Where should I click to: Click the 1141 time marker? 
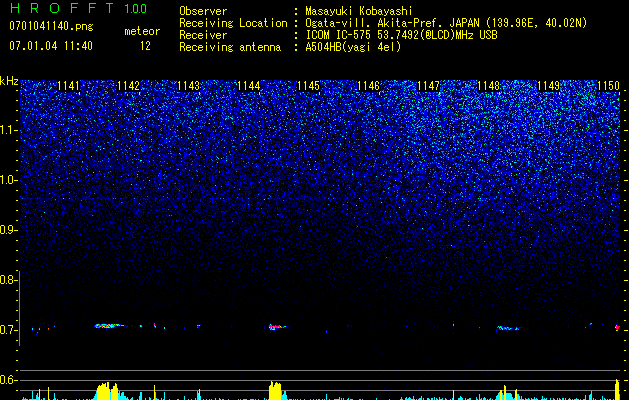tap(69, 86)
